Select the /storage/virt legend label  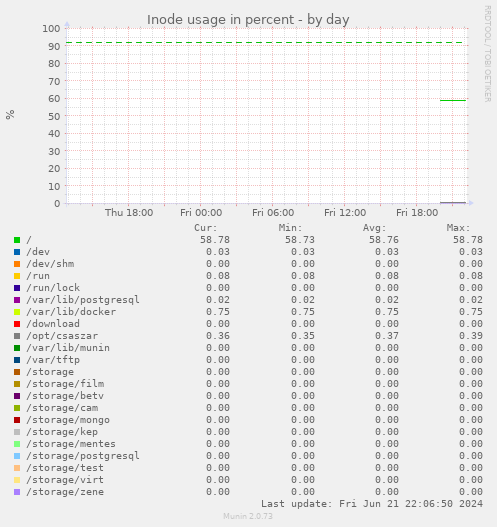point(65,480)
